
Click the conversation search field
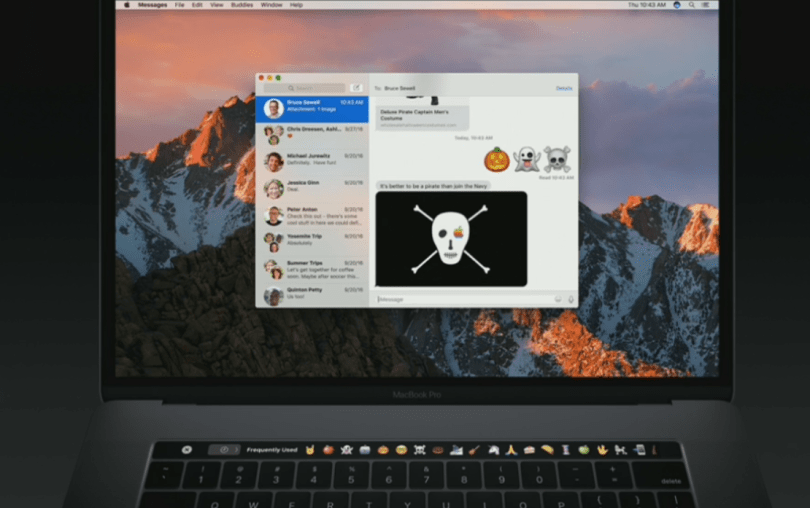[304, 88]
